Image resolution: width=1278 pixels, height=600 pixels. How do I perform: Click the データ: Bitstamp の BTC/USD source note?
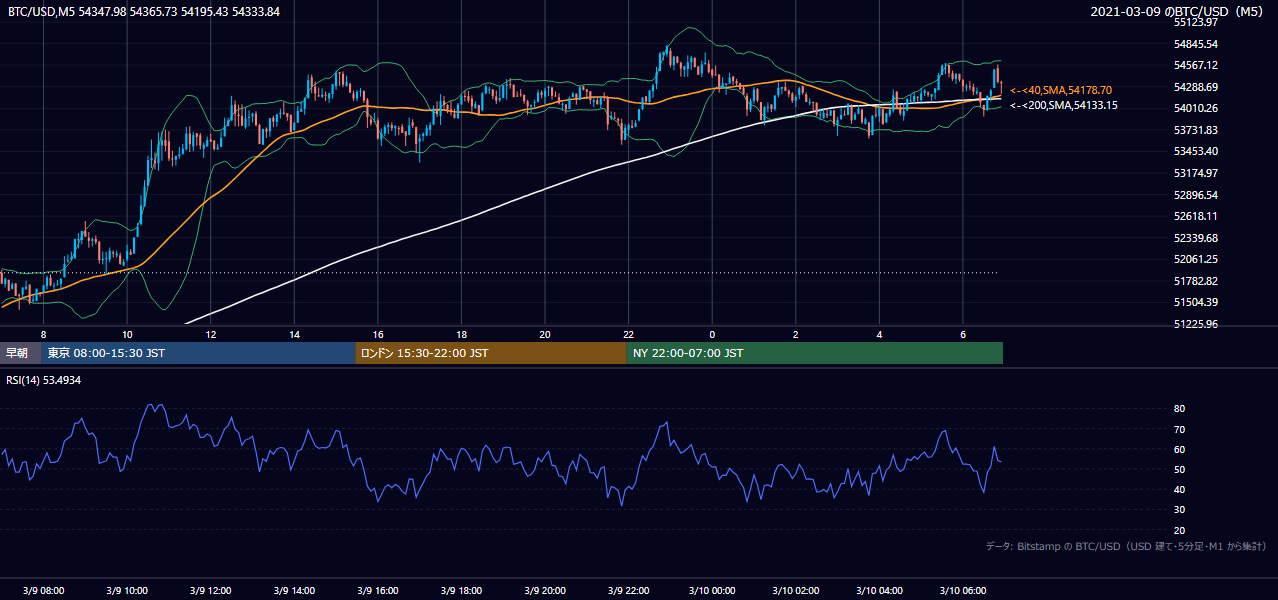(x=1126, y=546)
